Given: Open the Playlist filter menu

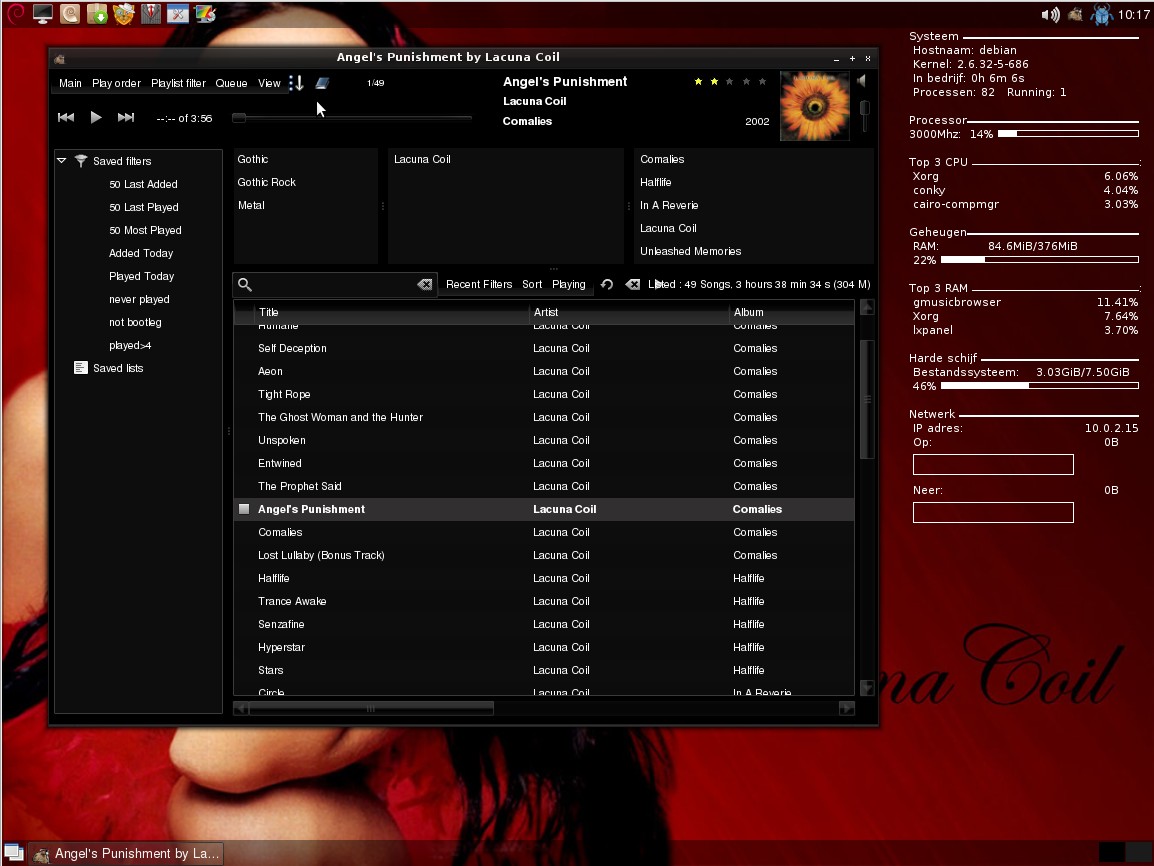Looking at the screenshot, I should pyautogui.click(x=178, y=83).
